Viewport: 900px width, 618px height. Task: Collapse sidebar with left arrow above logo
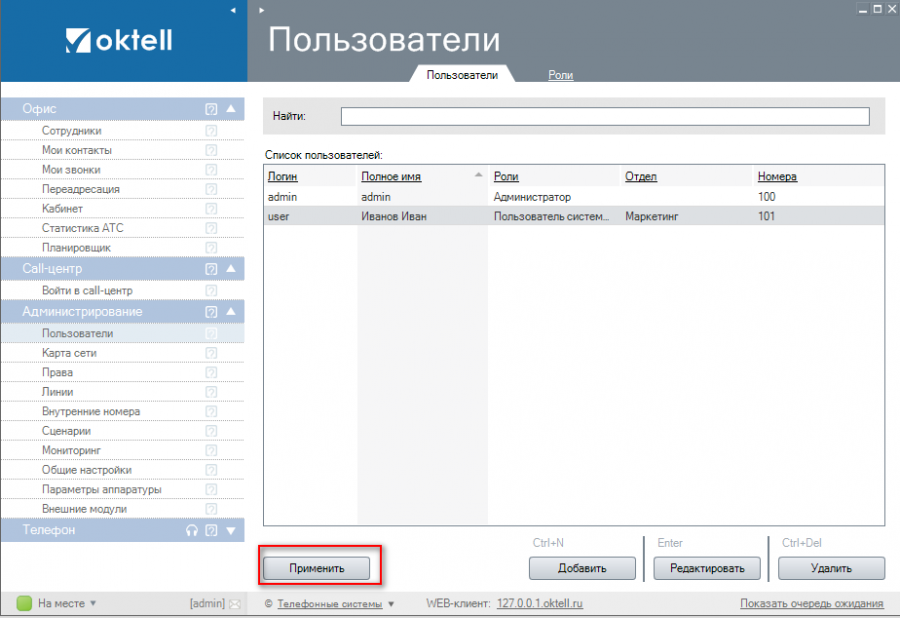233,10
